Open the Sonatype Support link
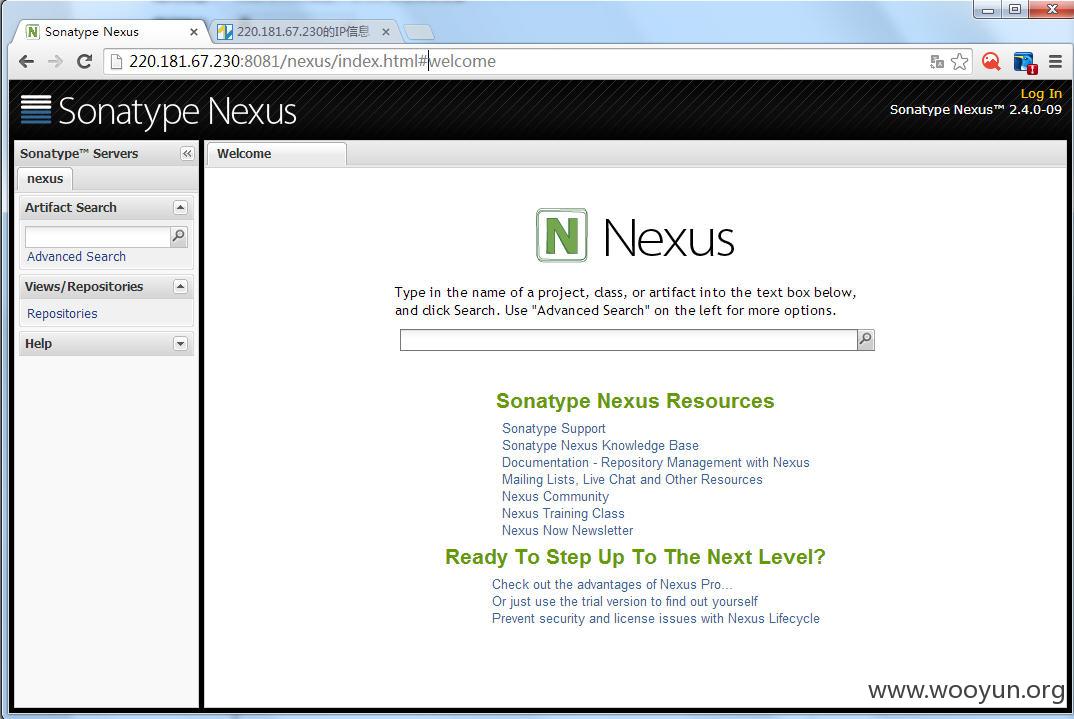1074x719 pixels. (553, 428)
